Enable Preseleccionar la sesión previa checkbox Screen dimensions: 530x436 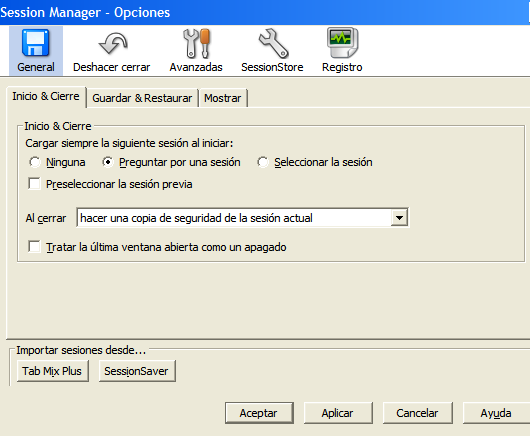point(34,184)
